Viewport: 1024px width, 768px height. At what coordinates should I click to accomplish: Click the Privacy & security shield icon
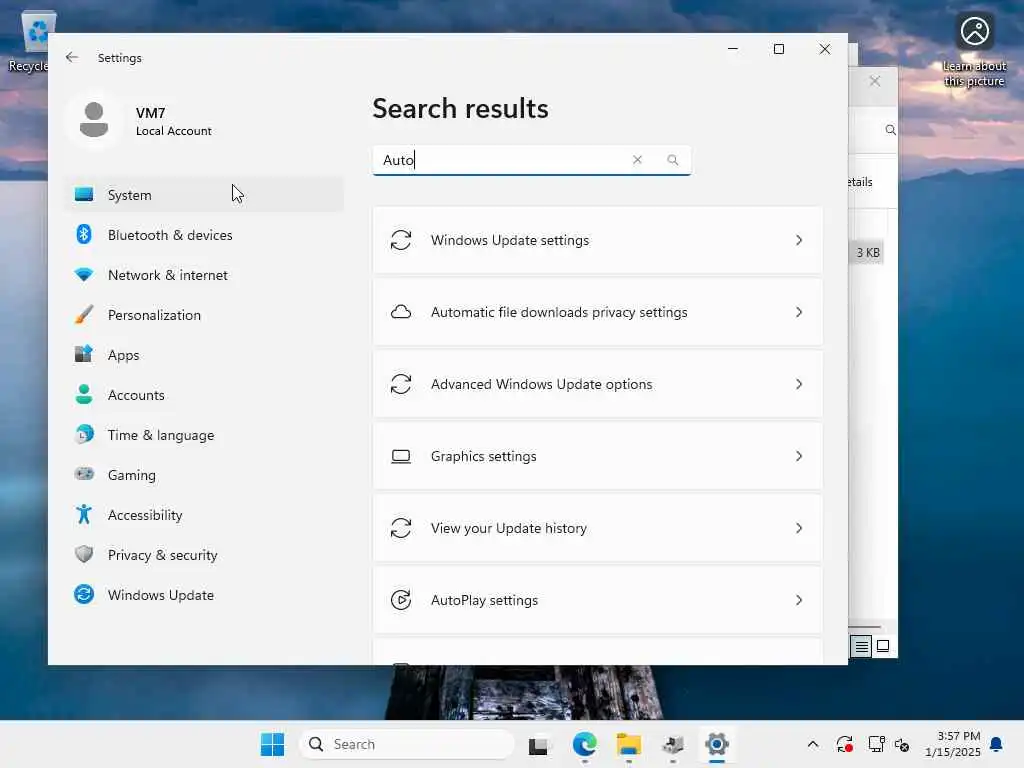click(84, 554)
